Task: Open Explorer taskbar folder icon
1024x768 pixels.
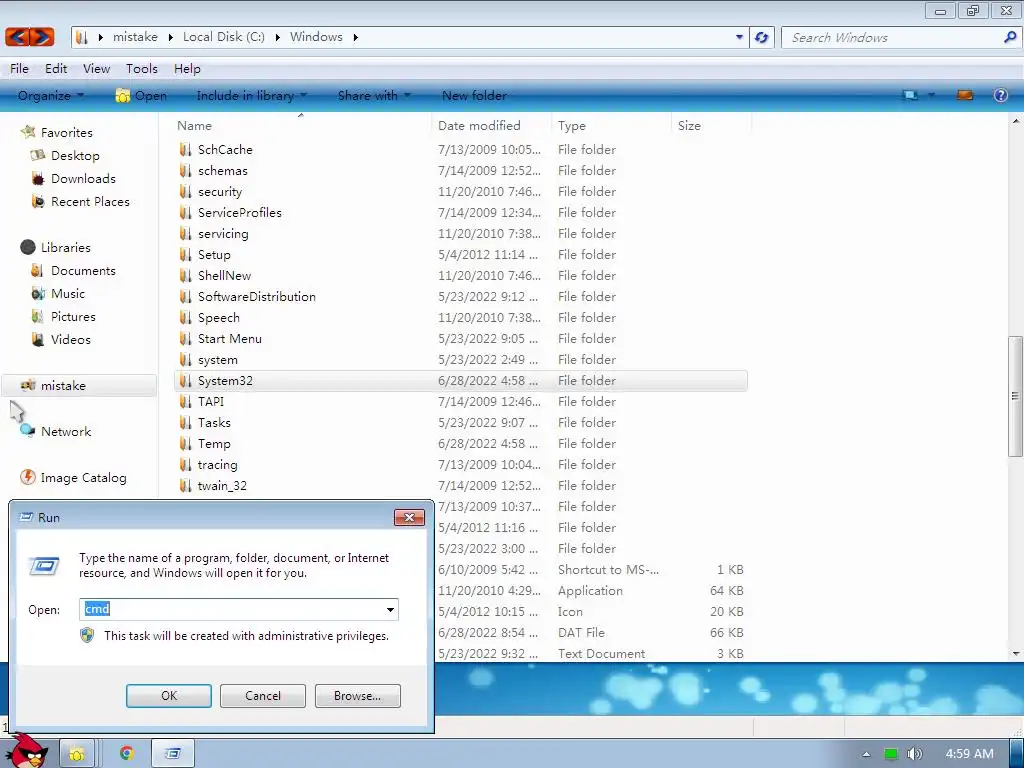Action: point(77,754)
